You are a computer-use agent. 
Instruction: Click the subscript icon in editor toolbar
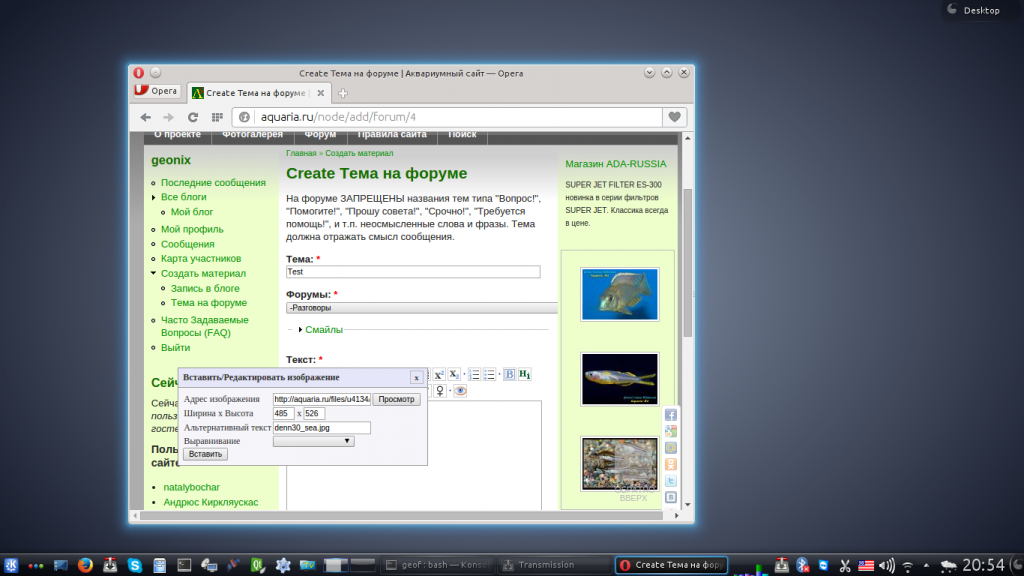[x=454, y=375]
